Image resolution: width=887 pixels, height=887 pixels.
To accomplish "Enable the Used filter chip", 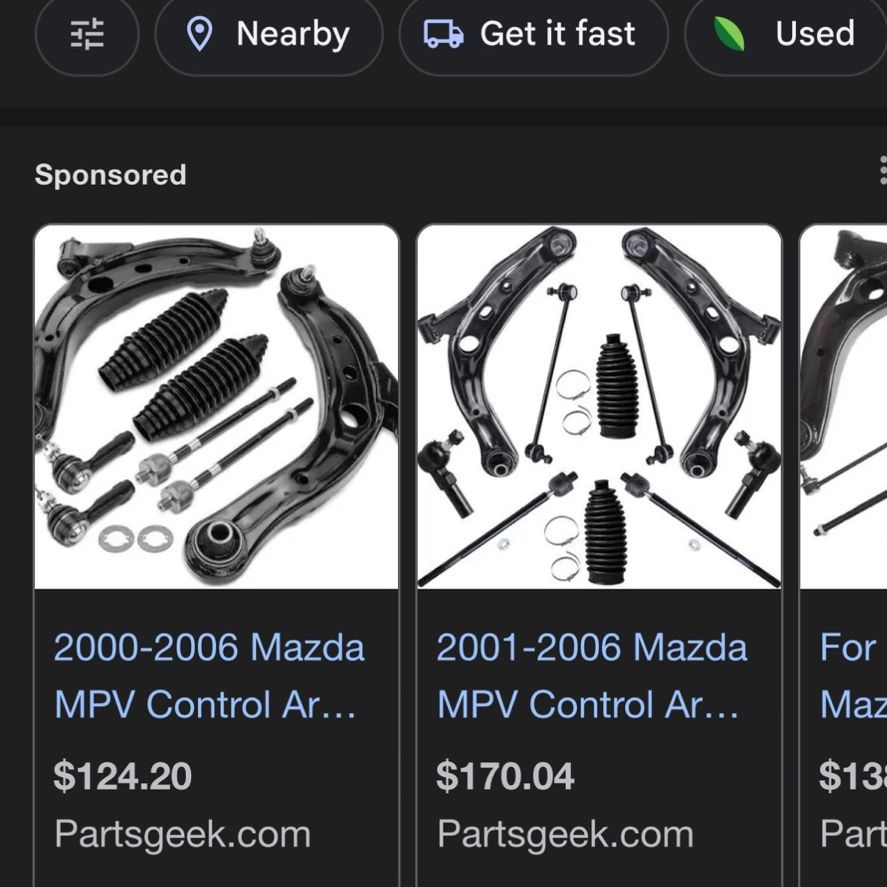I will [x=786, y=34].
